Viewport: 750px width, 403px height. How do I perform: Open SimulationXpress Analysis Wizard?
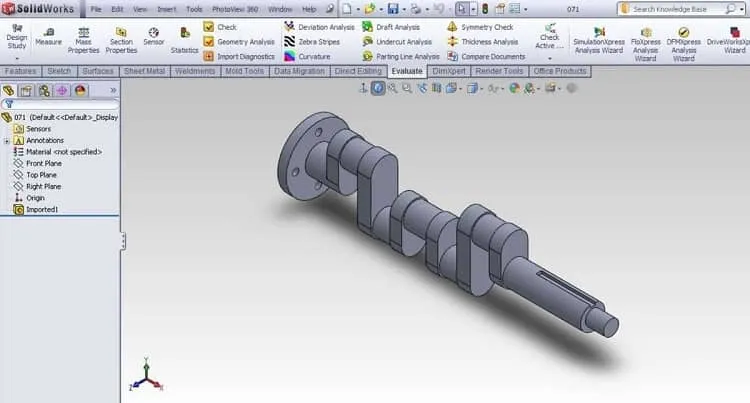click(599, 40)
